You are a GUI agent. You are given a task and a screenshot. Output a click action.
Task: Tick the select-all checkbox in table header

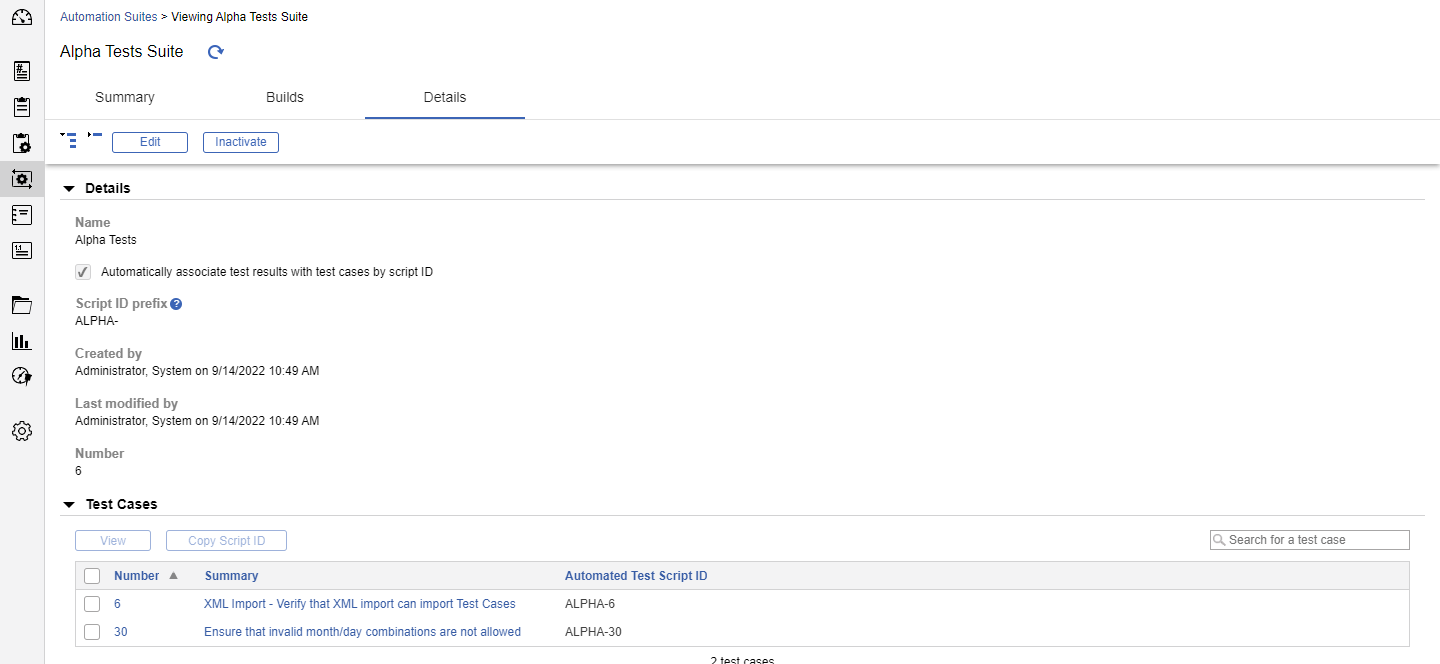pos(92,576)
